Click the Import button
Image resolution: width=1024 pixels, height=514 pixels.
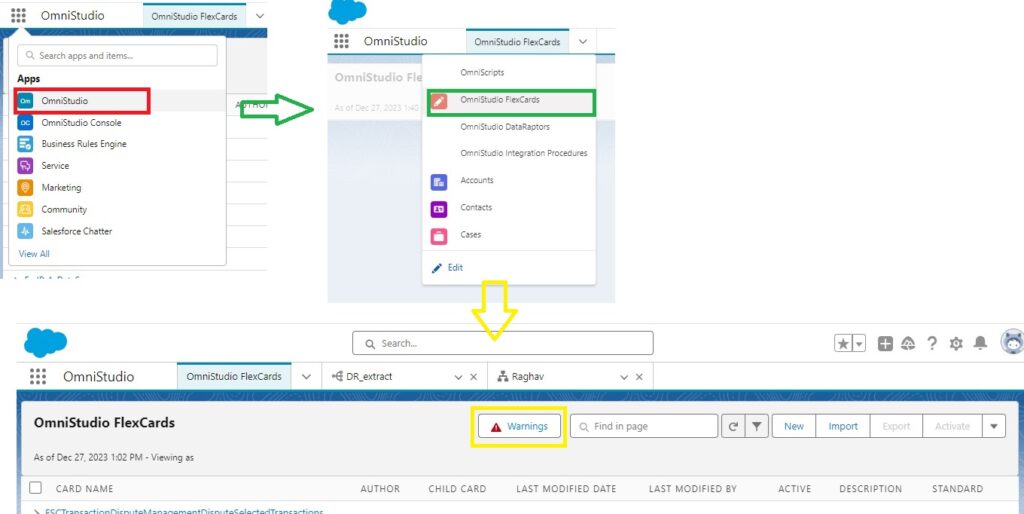click(843, 426)
